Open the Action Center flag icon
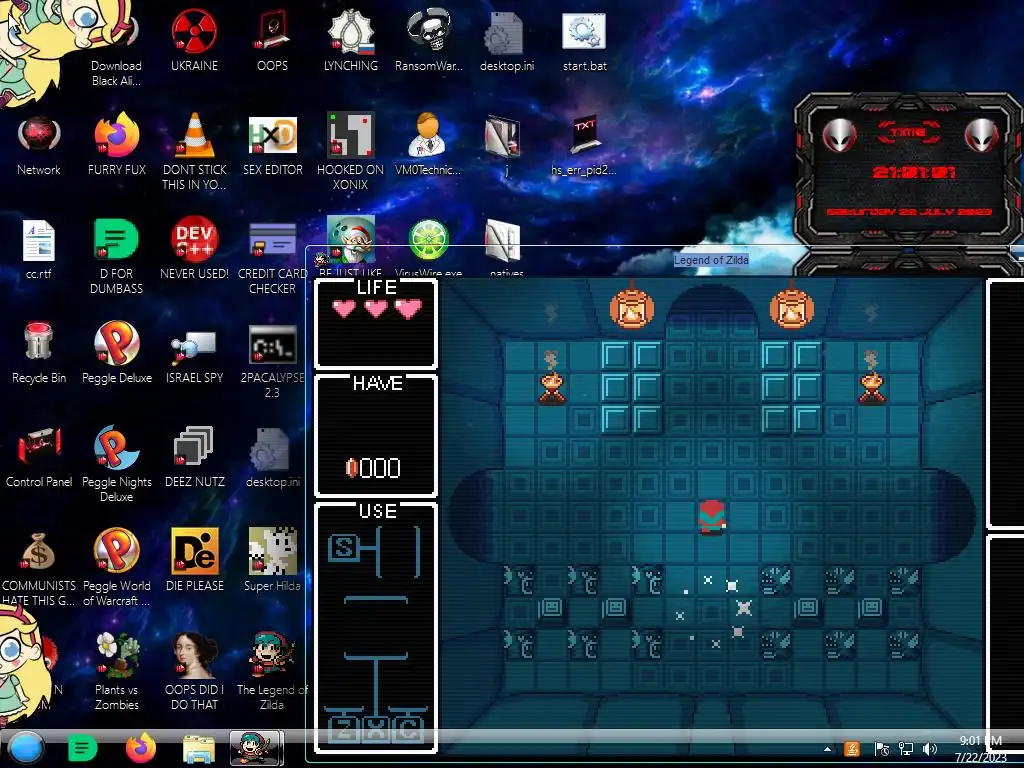The height and width of the screenshot is (768, 1024). point(881,749)
